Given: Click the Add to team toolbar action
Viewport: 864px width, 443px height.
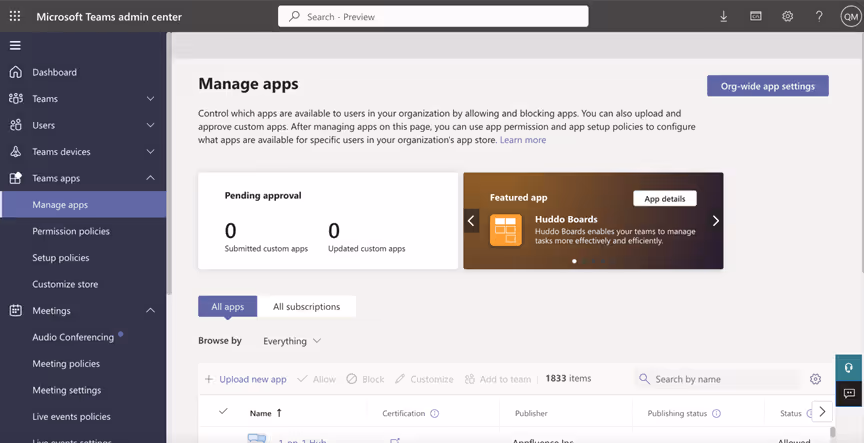Looking at the screenshot, I should pyautogui.click(x=498, y=379).
